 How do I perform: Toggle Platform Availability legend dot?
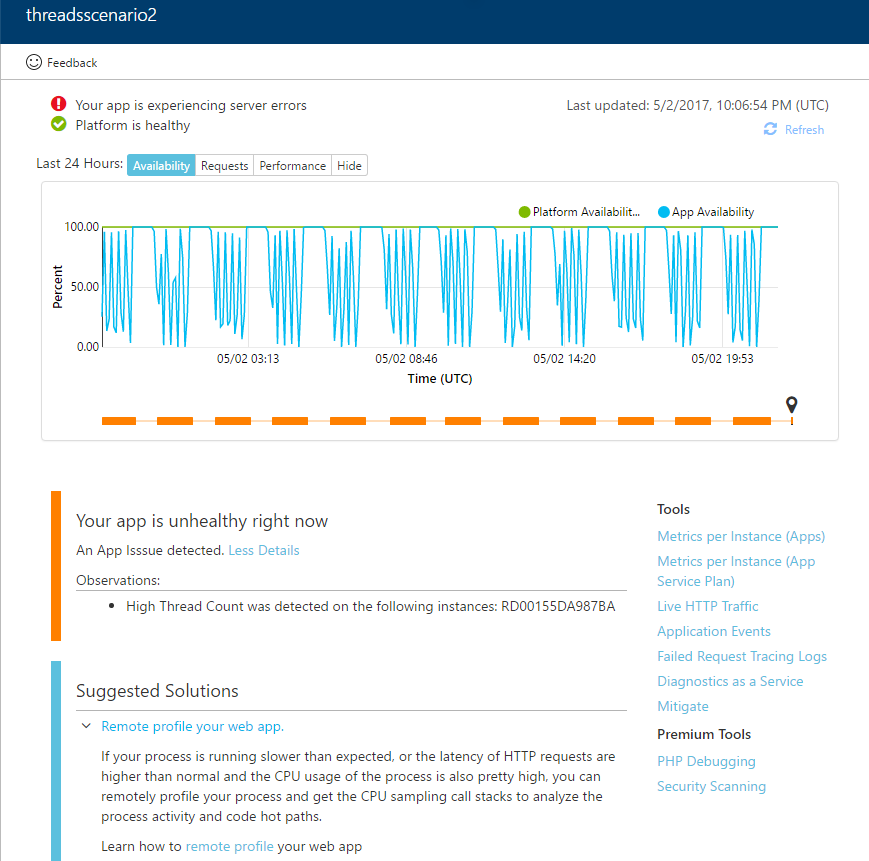coord(524,212)
